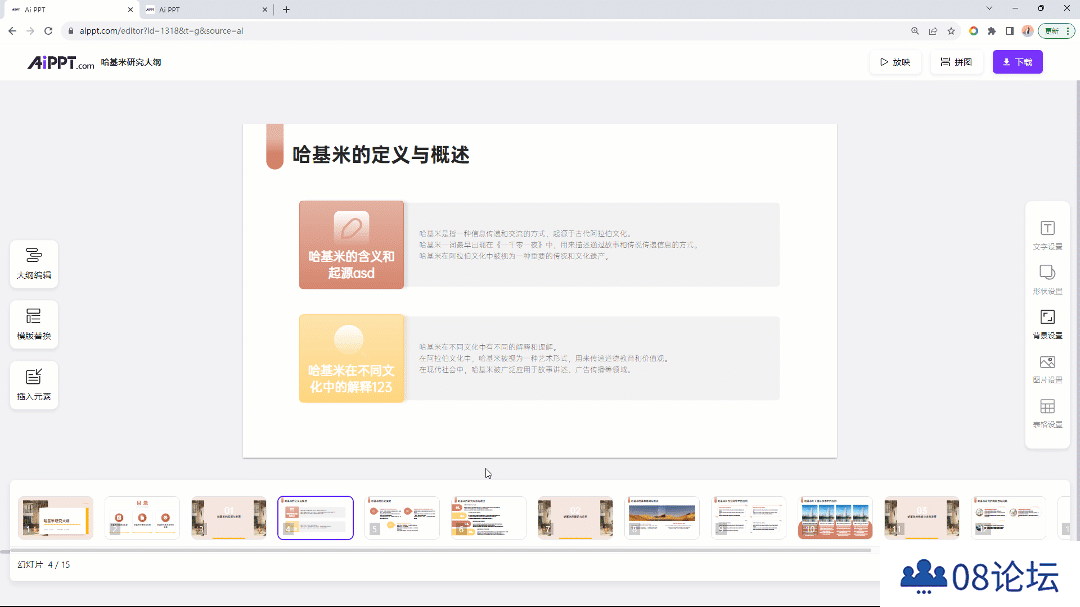Toggle the browser side panel

coord(1010,31)
